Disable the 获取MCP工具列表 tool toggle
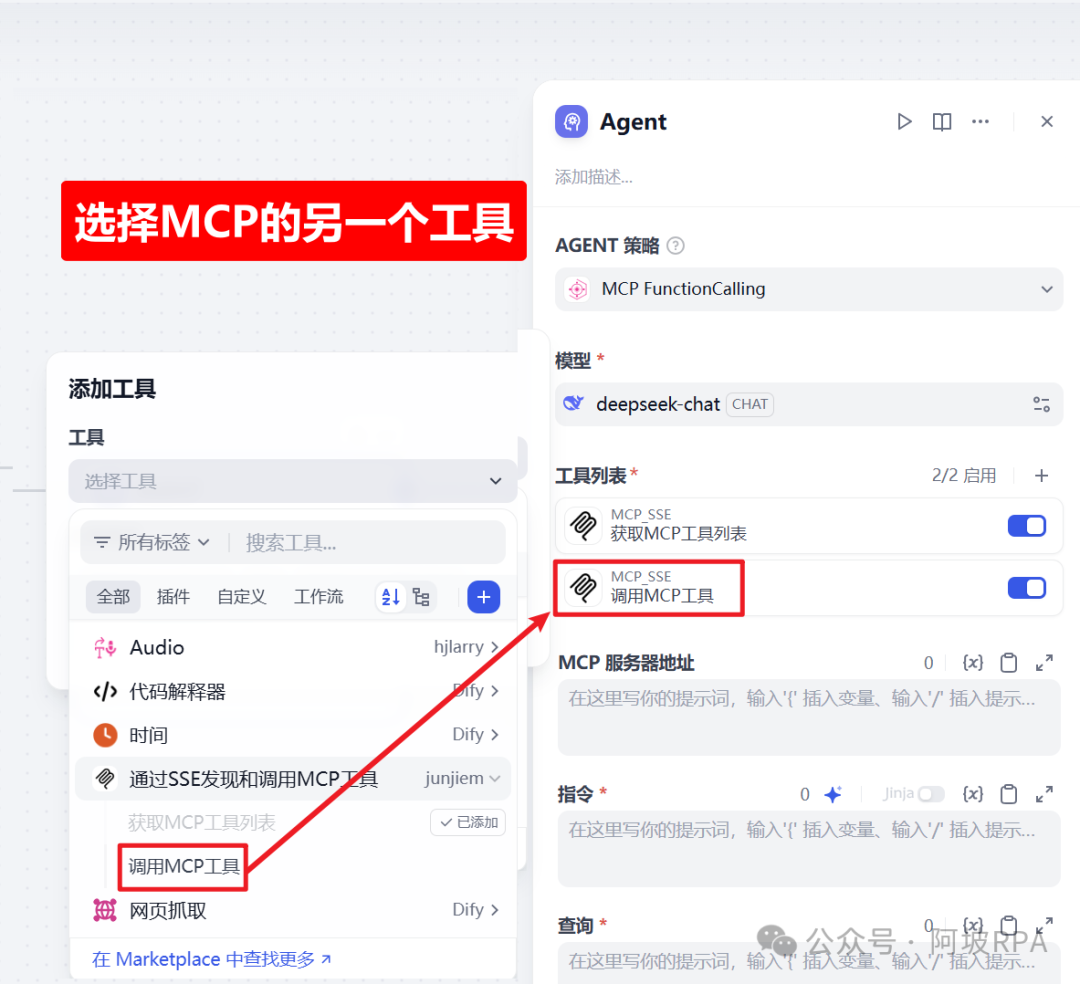This screenshot has width=1080, height=984. (1026, 526)
